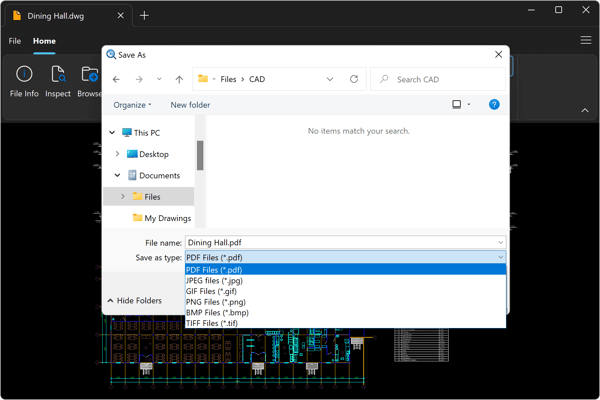Open the File ribbon tab
600x400 pixels.
coord(15,41)
